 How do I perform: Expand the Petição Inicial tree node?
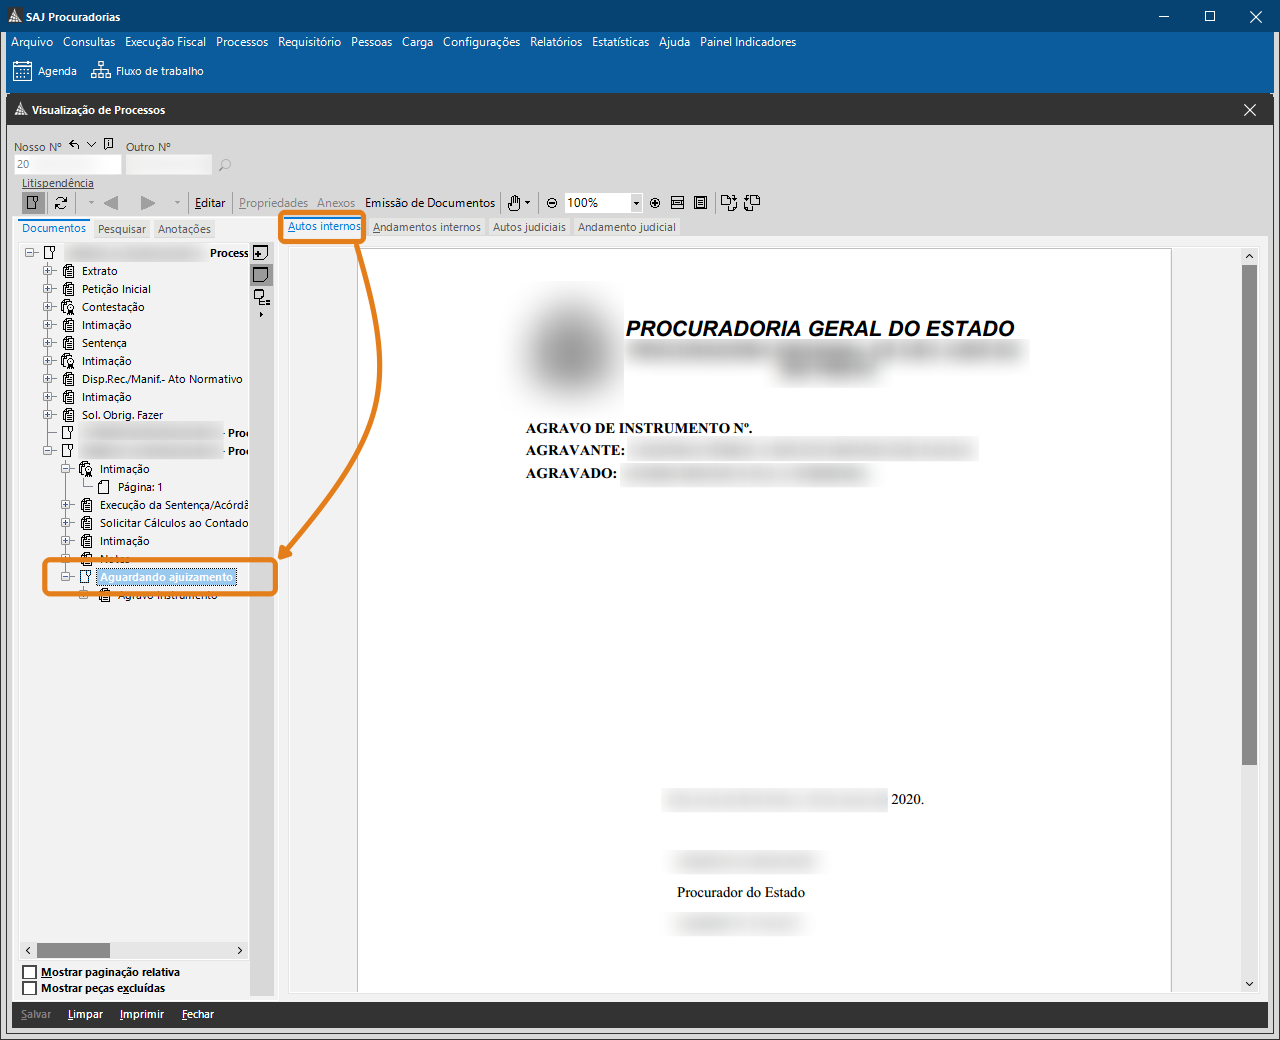pyautogui.click(x=48, y=289)
